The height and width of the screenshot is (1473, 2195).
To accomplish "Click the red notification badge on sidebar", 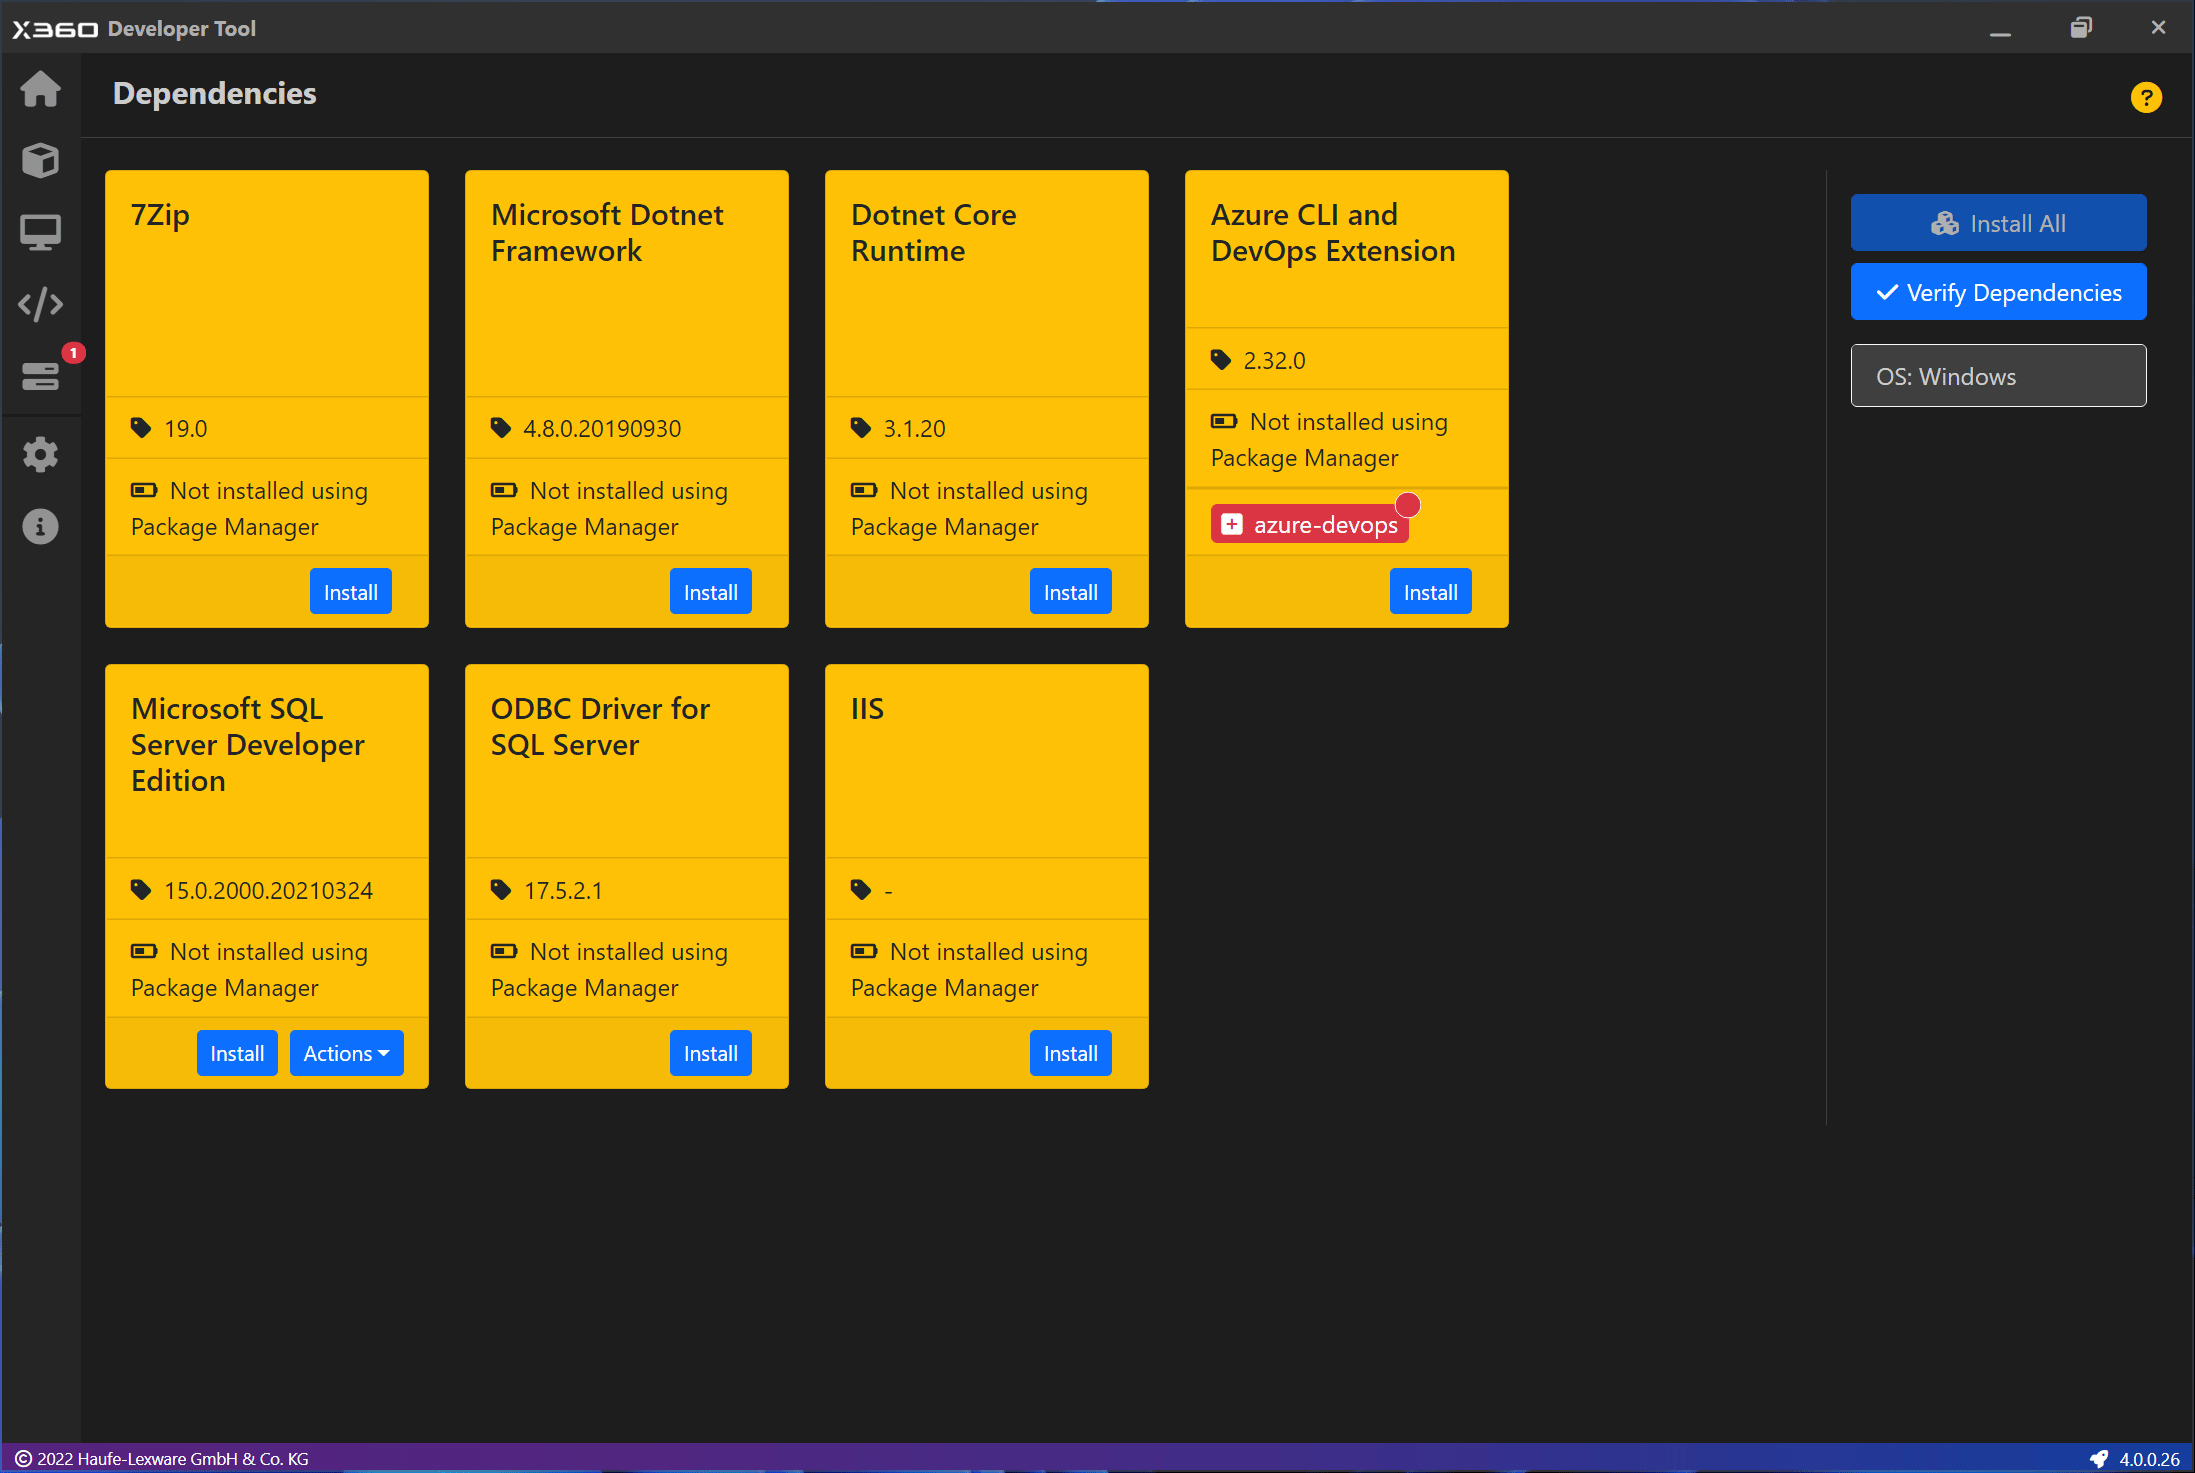I will pos(73,353).
